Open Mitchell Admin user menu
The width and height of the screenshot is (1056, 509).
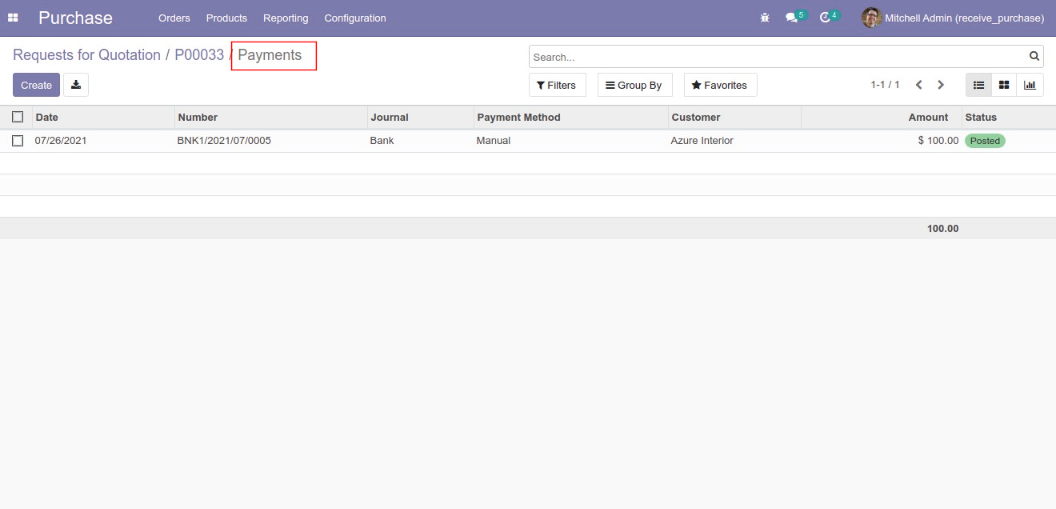(x=953, y=18)
